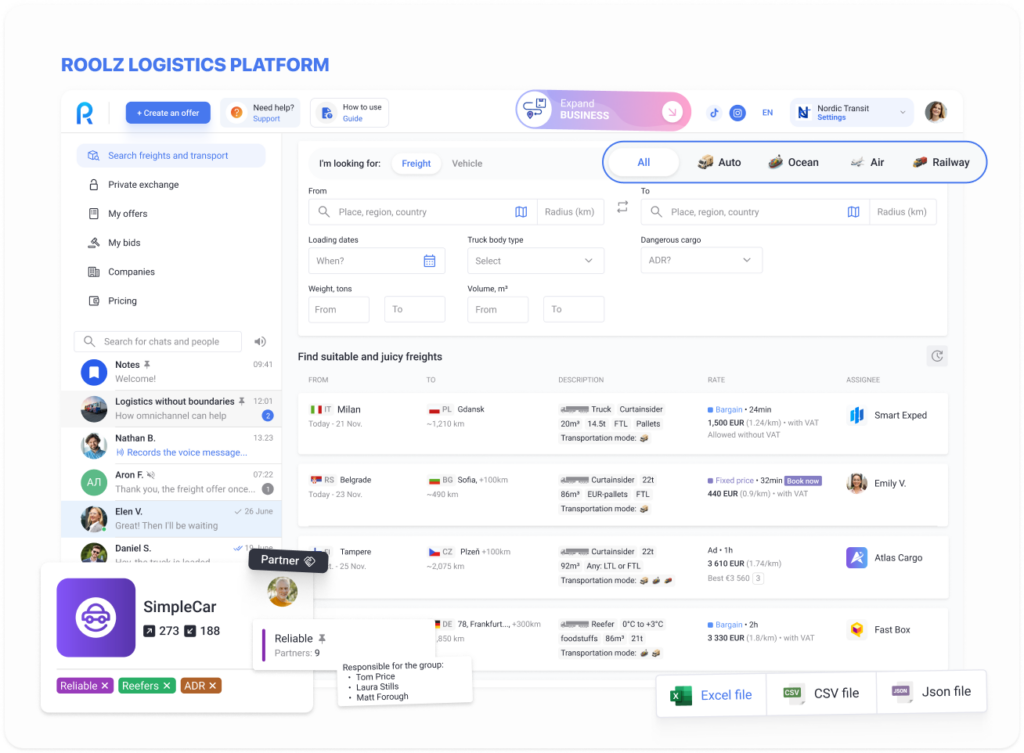Click To place, region, country field

pyautogui.click(x=755, y=212)
